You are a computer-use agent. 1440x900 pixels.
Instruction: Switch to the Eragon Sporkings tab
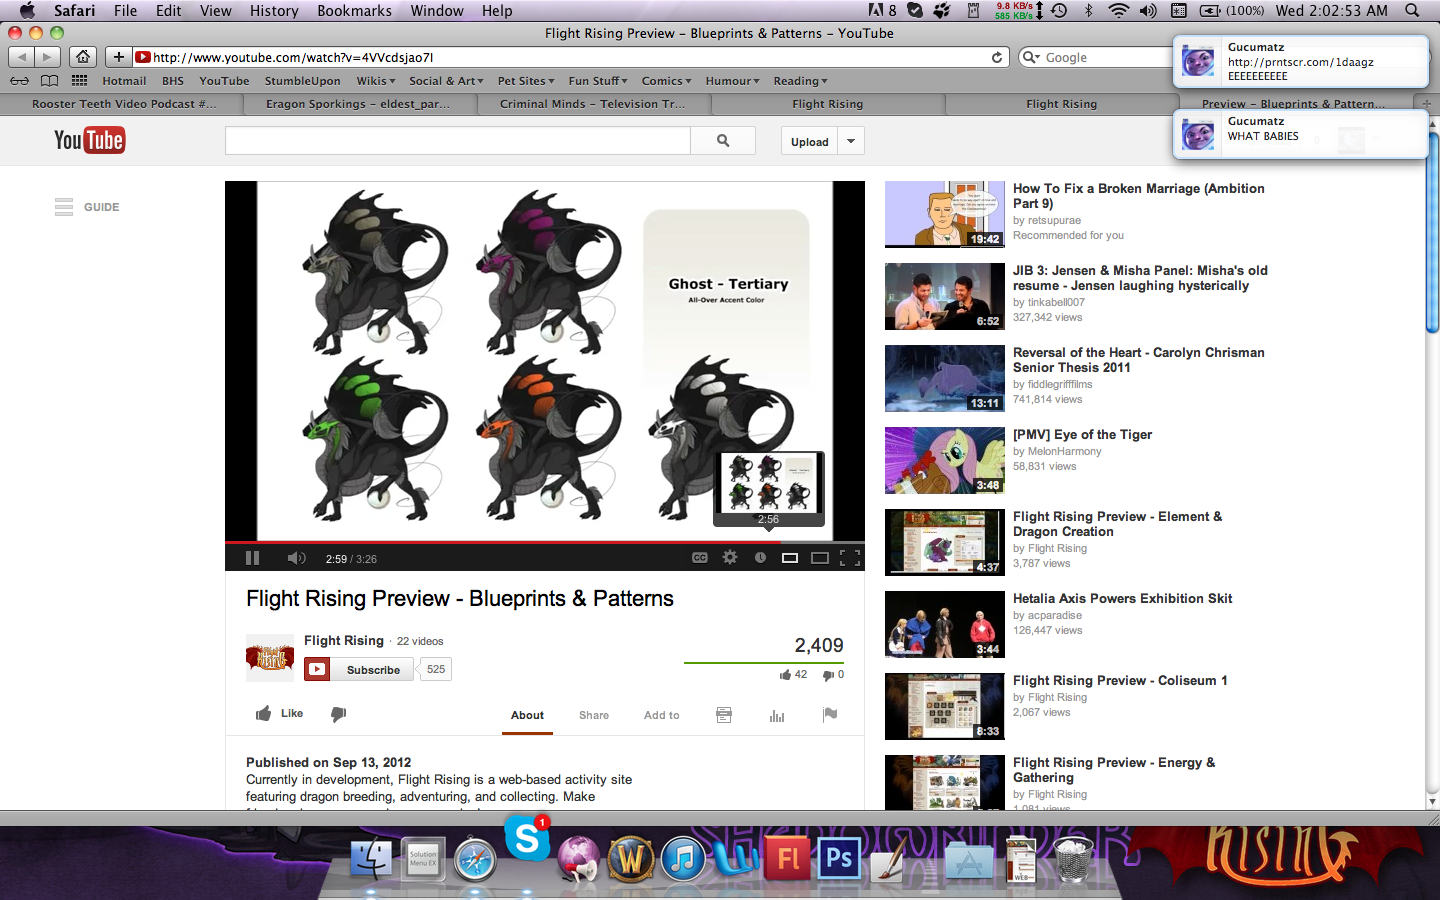click(358, 104)
